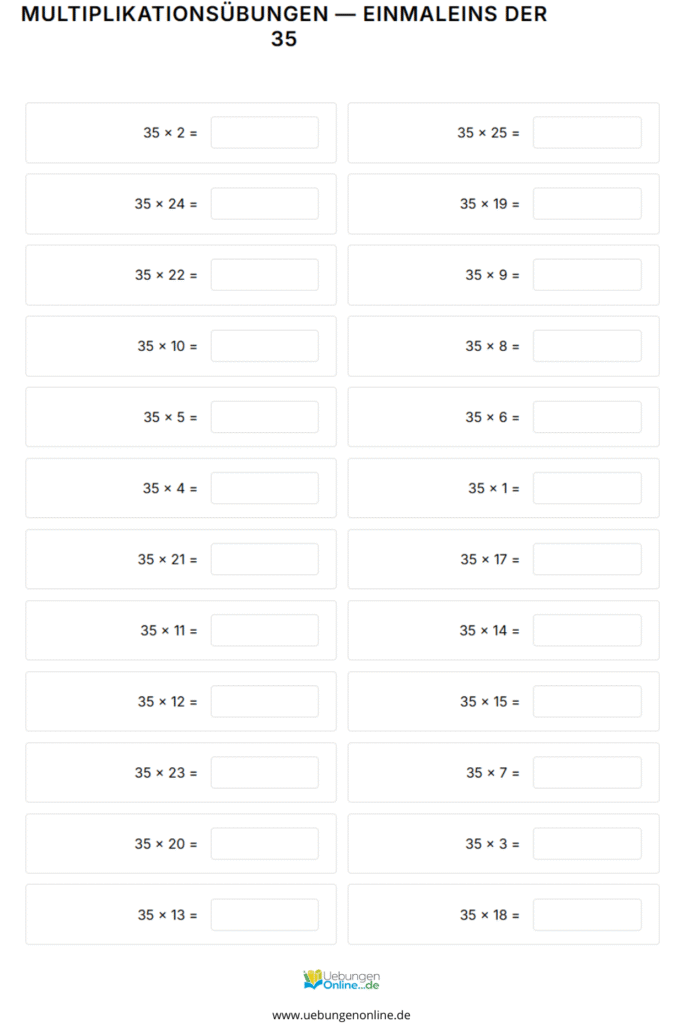This screenshot has width=683, height=1024.
Task: Select the answer field for 35 × 5
Action: (264, 417)
